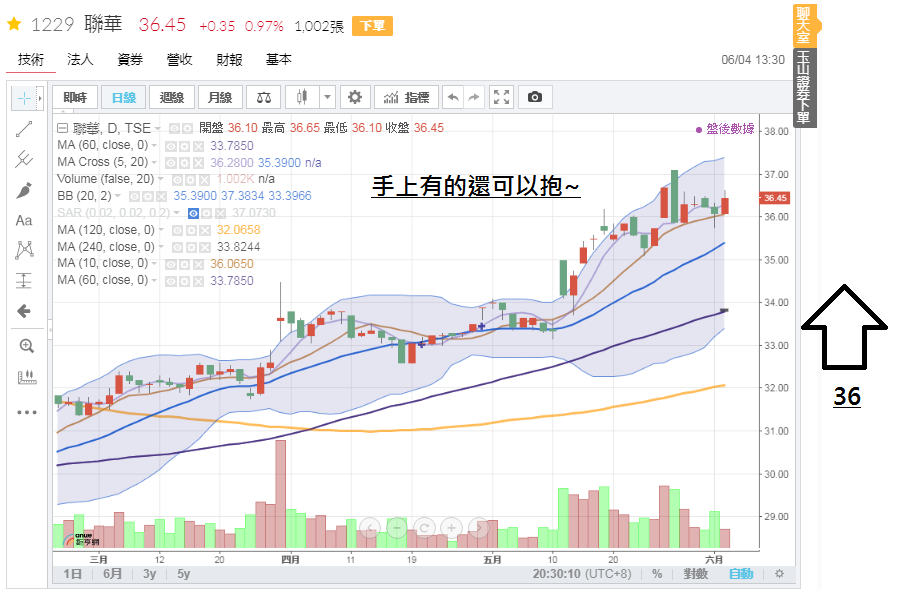Click the orange 下單 order button
The height and width of the screenshot is (600, 900).
[372, 26]
